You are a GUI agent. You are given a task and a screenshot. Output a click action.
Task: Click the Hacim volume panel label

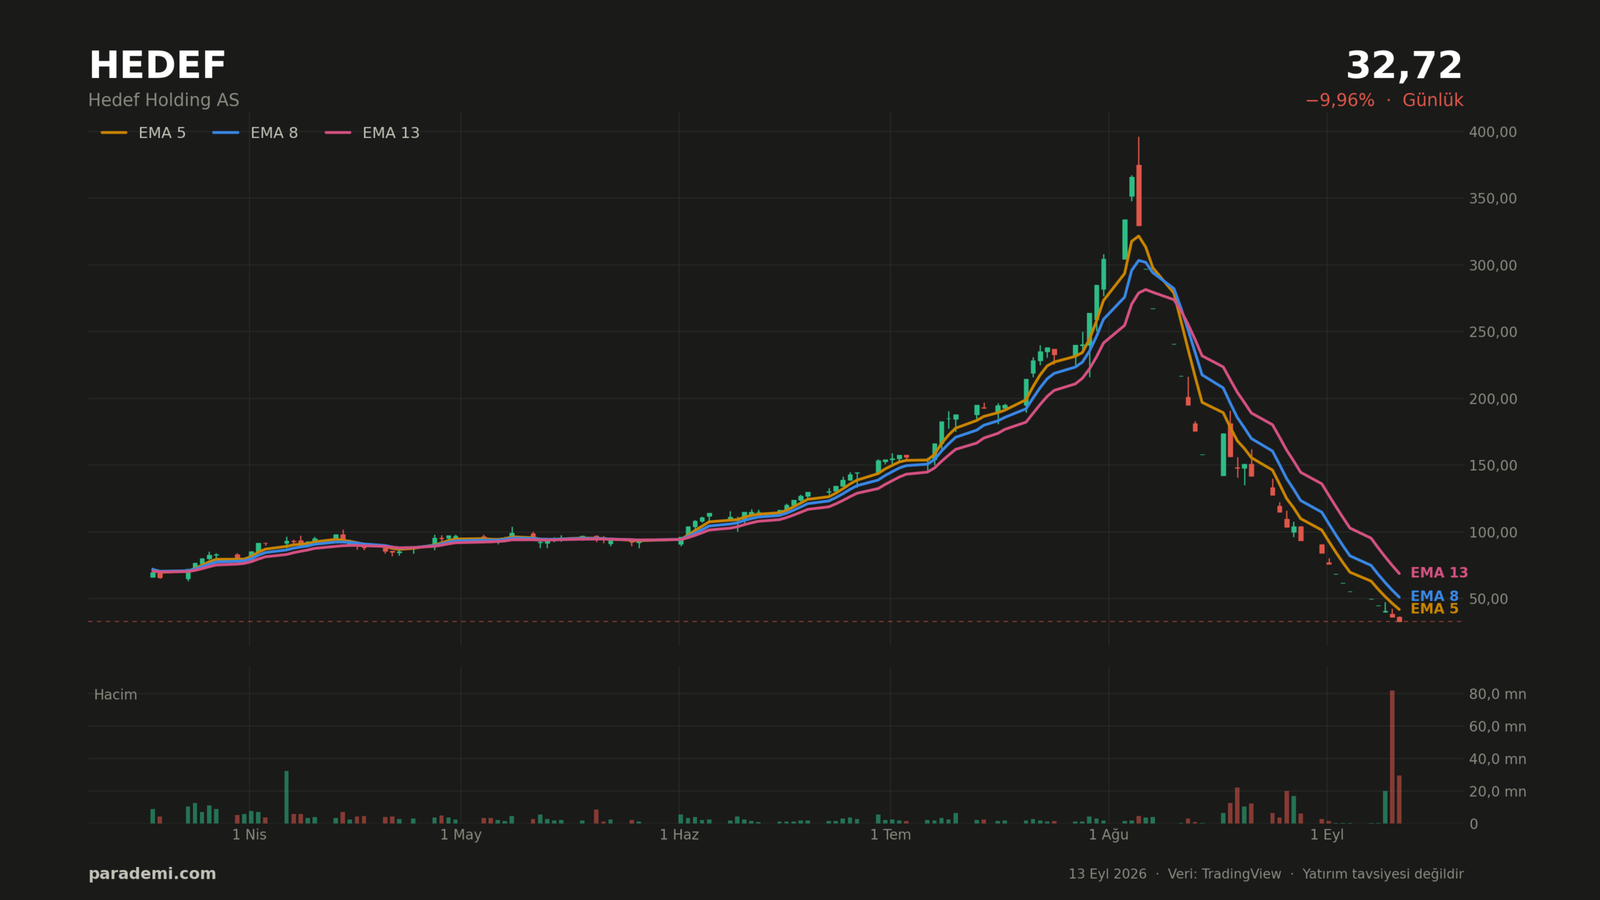pyautogui.click(x=115, y=695)
